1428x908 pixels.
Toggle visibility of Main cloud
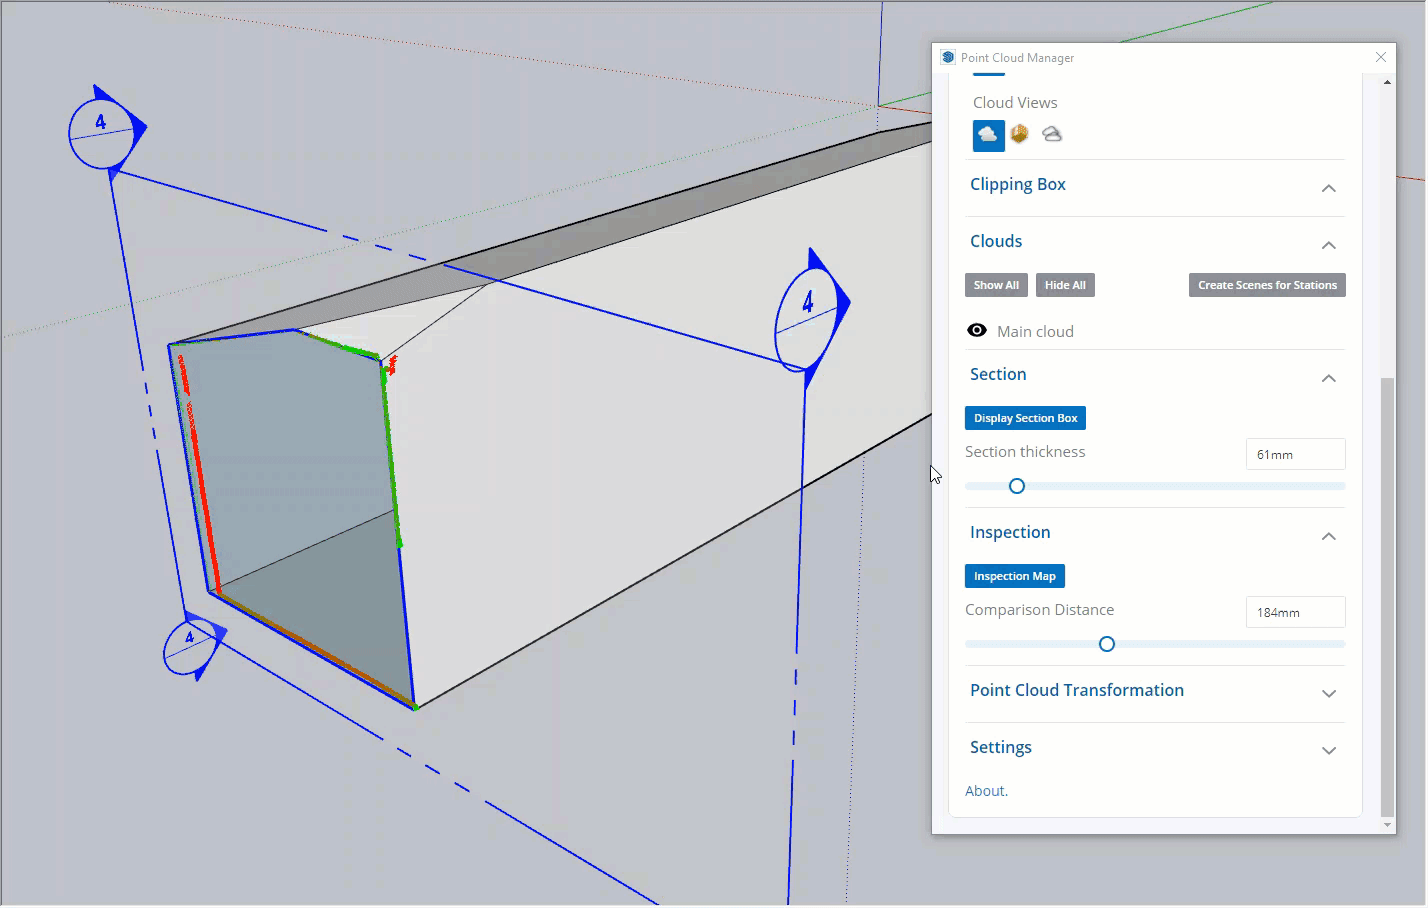(x=976, y=330)
